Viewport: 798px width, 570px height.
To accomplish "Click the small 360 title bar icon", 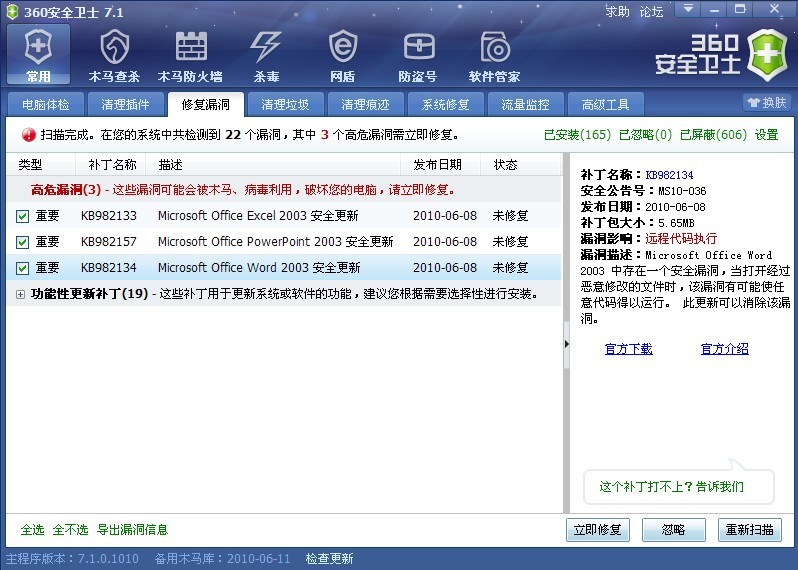I will tap(12, 12).
